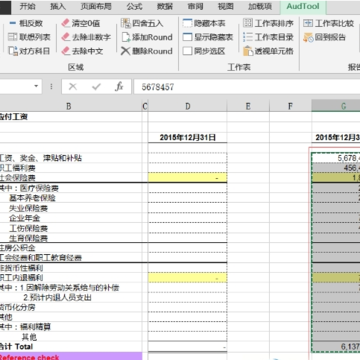Click the 失业保险费 row label

pyautogui.click(x=28, y=208)
